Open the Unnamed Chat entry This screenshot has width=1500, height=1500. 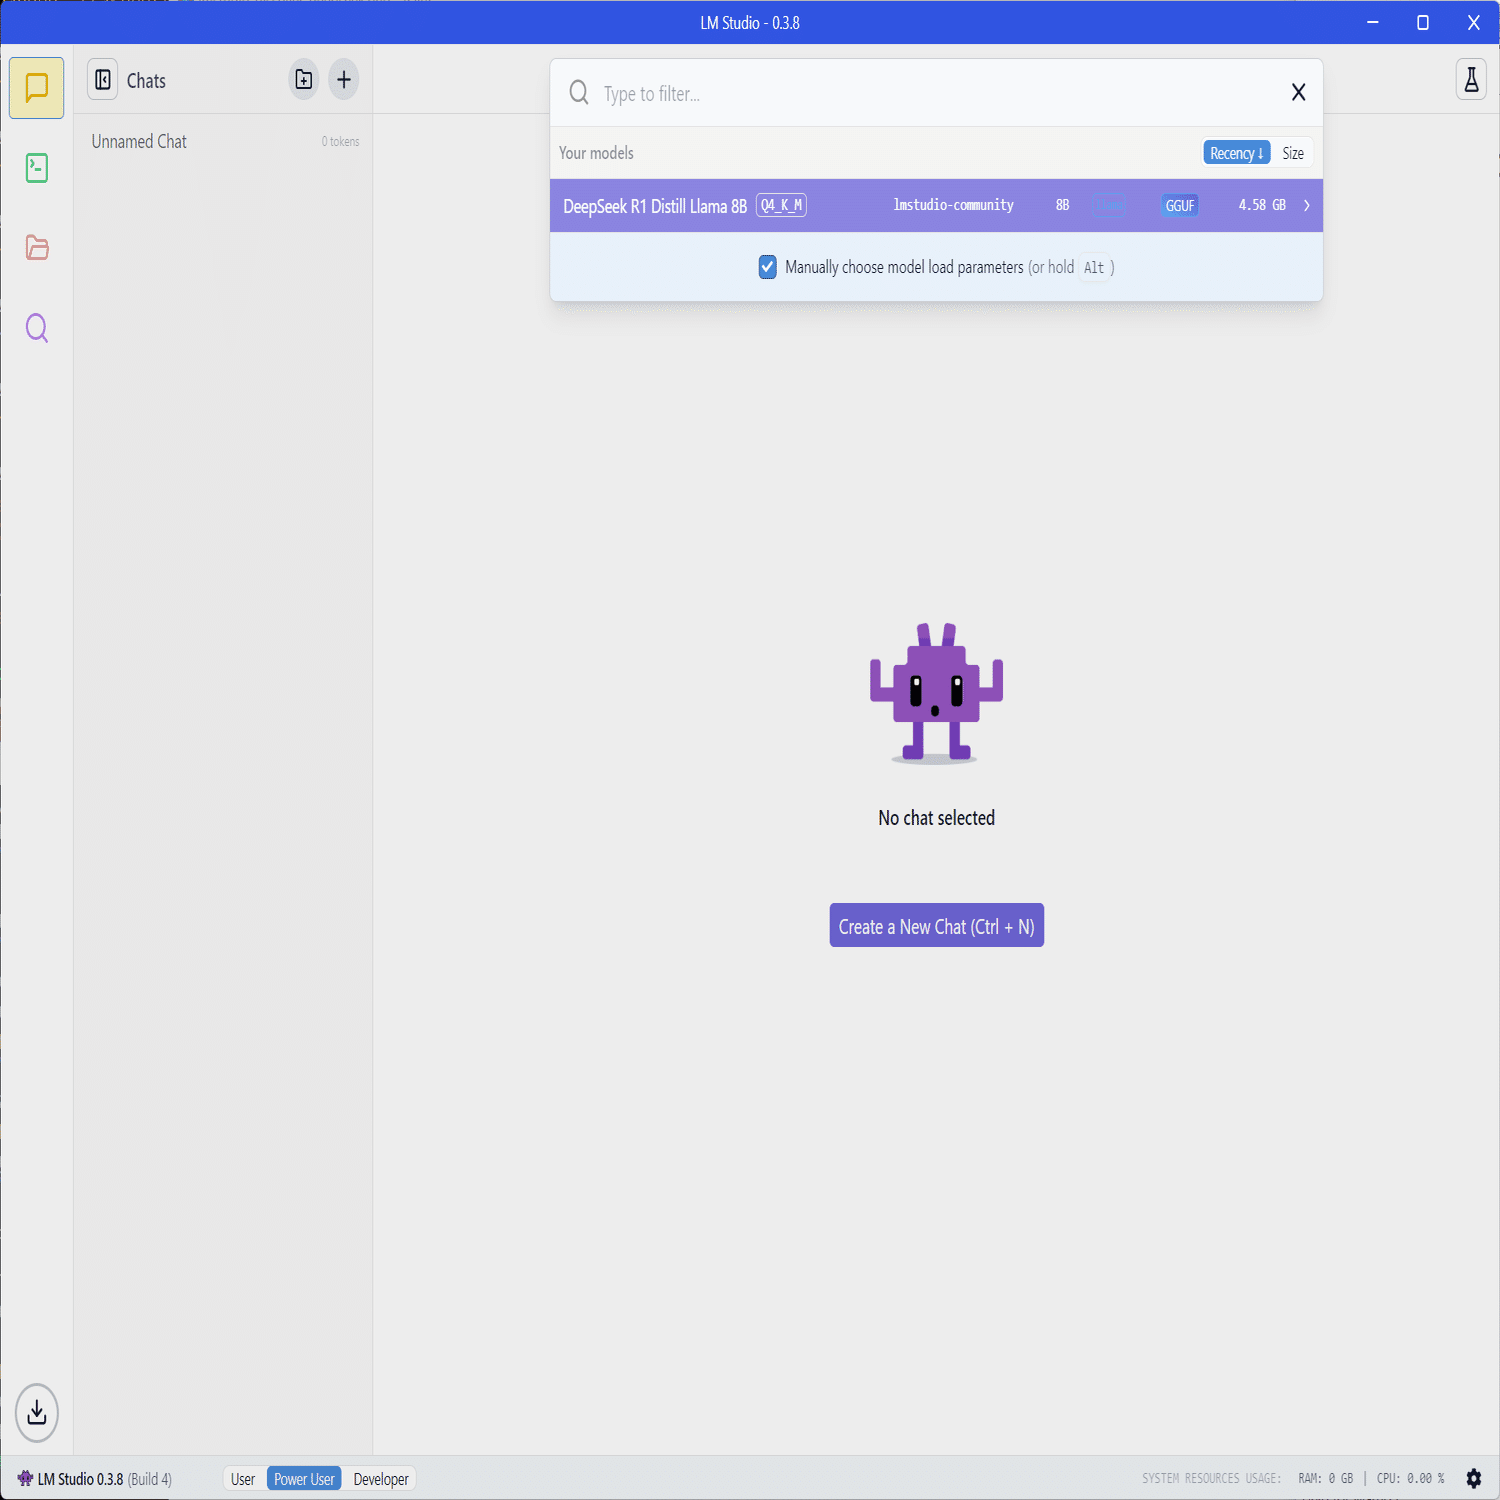tap(223, 142)
